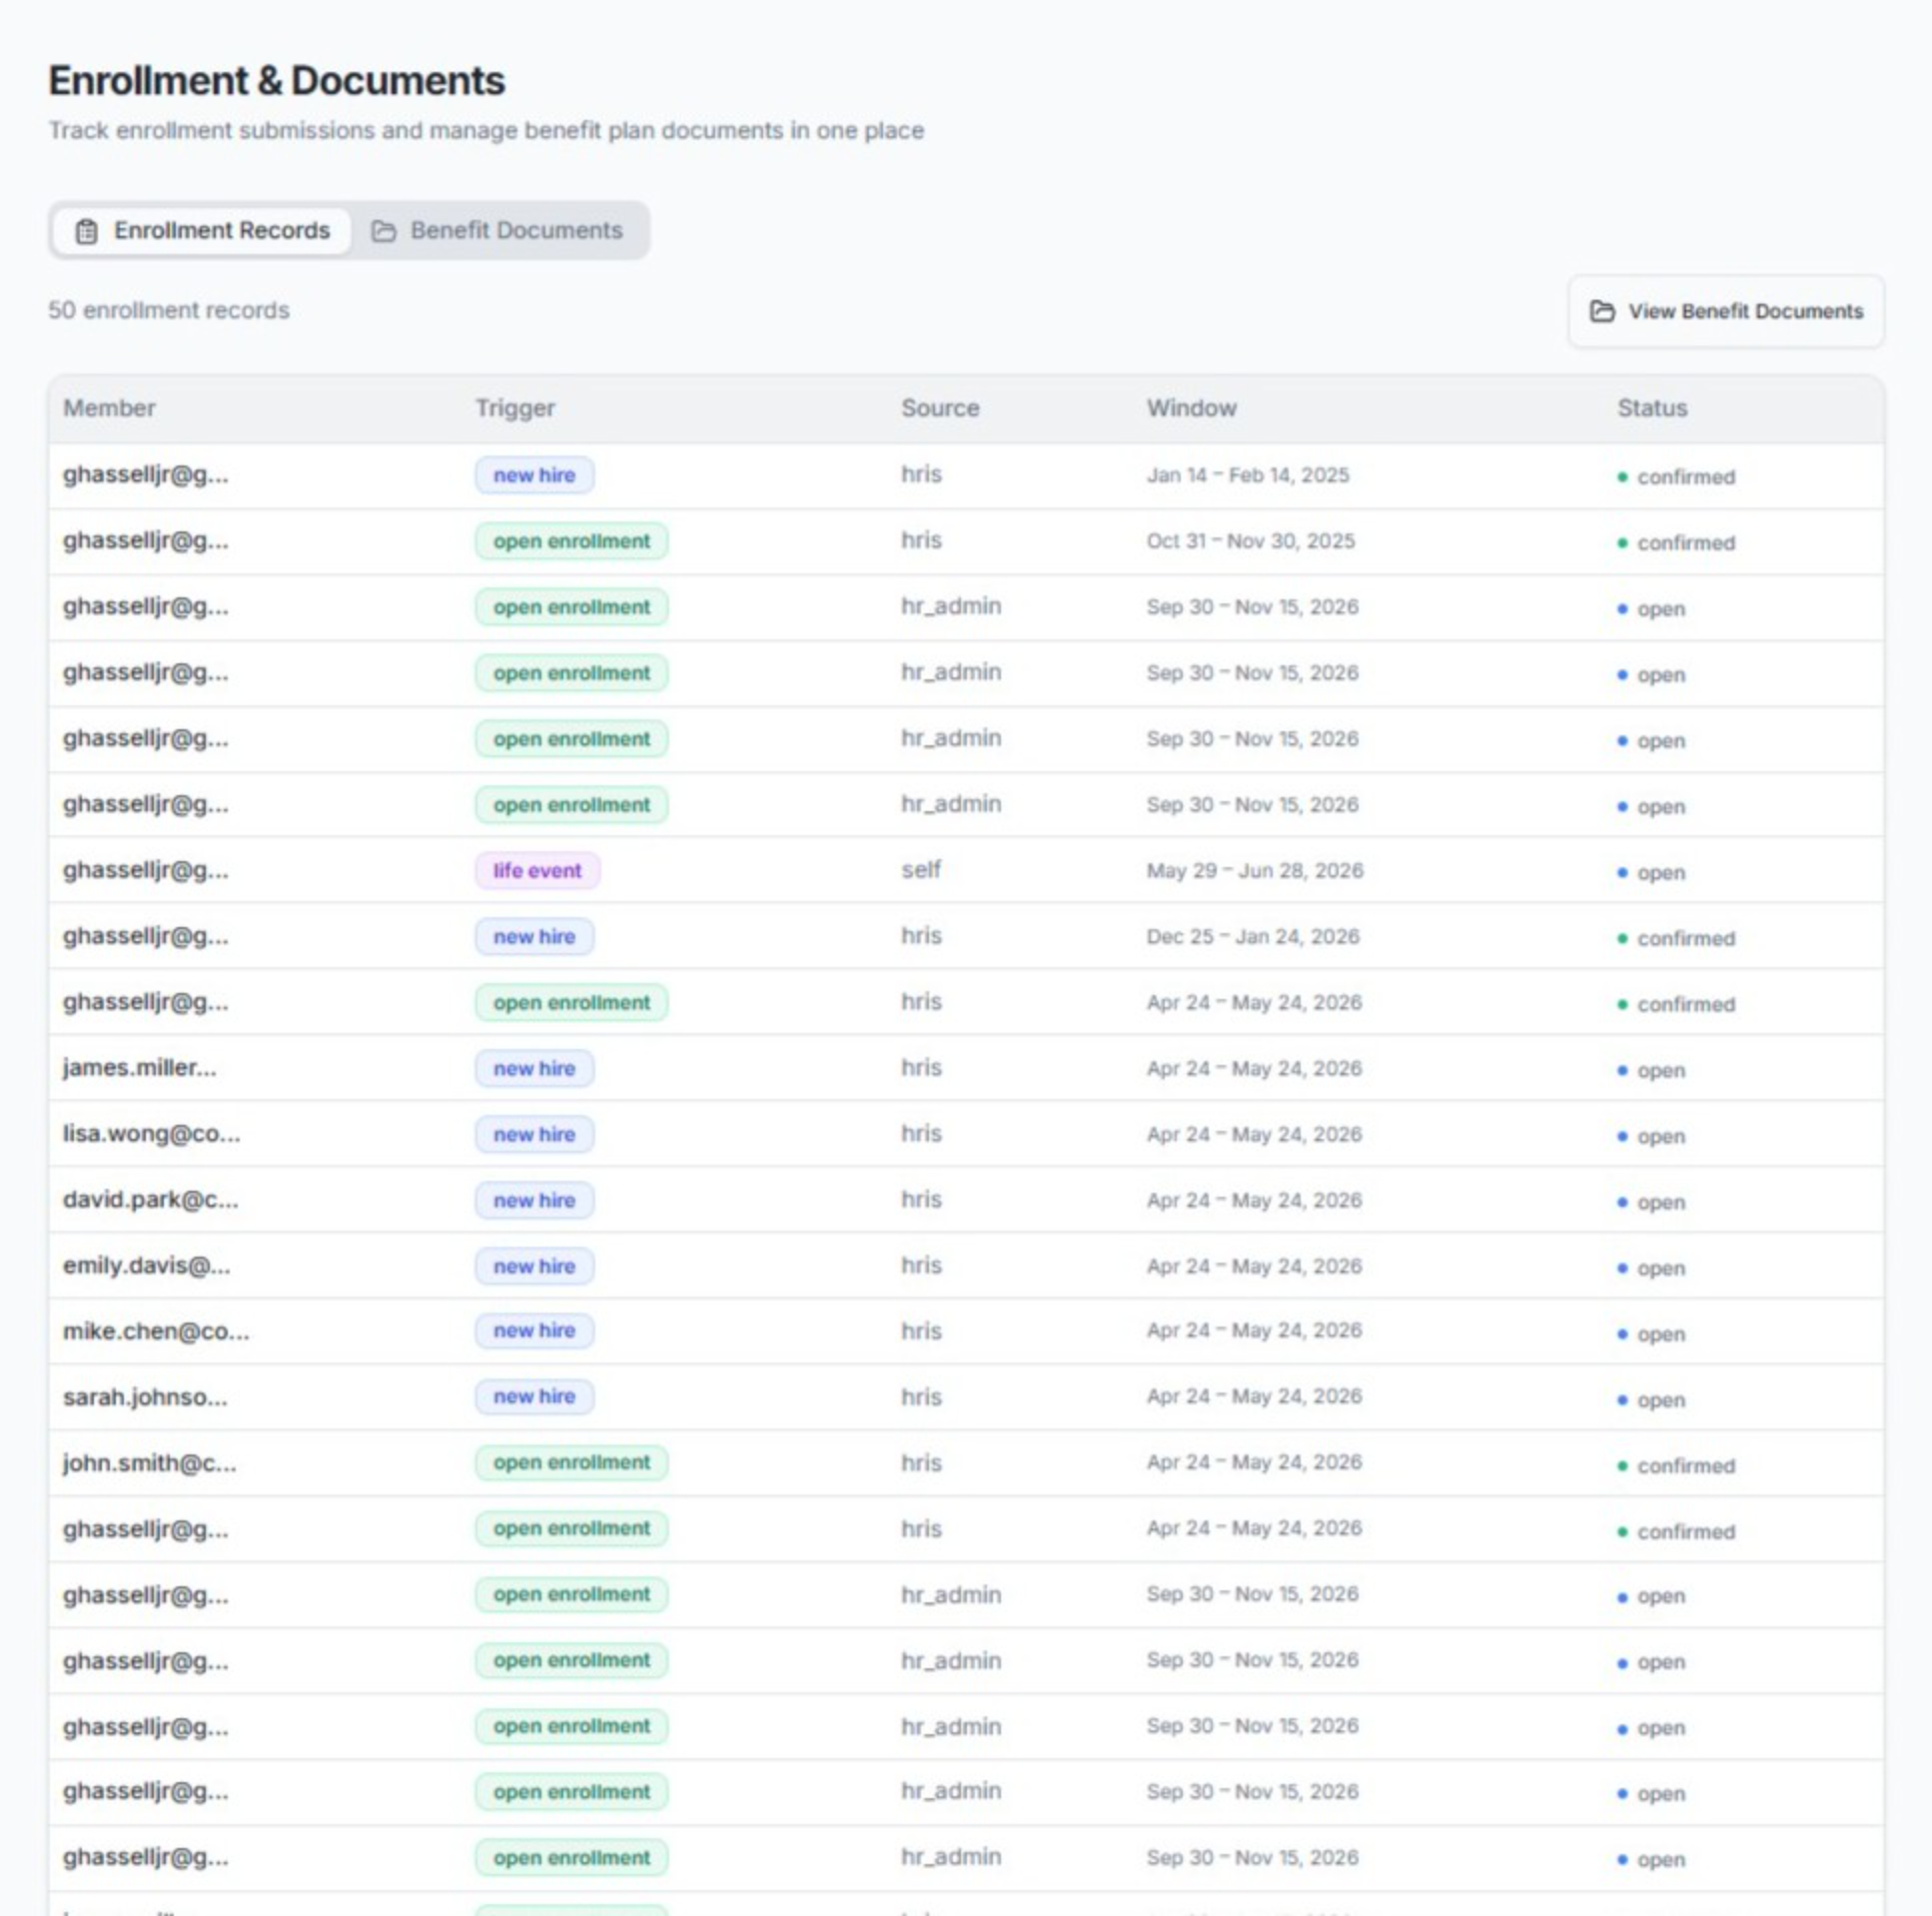Click the 'Enrollment & Documents' page heading
1932x1916 pixels.
(x=277, y=81)
